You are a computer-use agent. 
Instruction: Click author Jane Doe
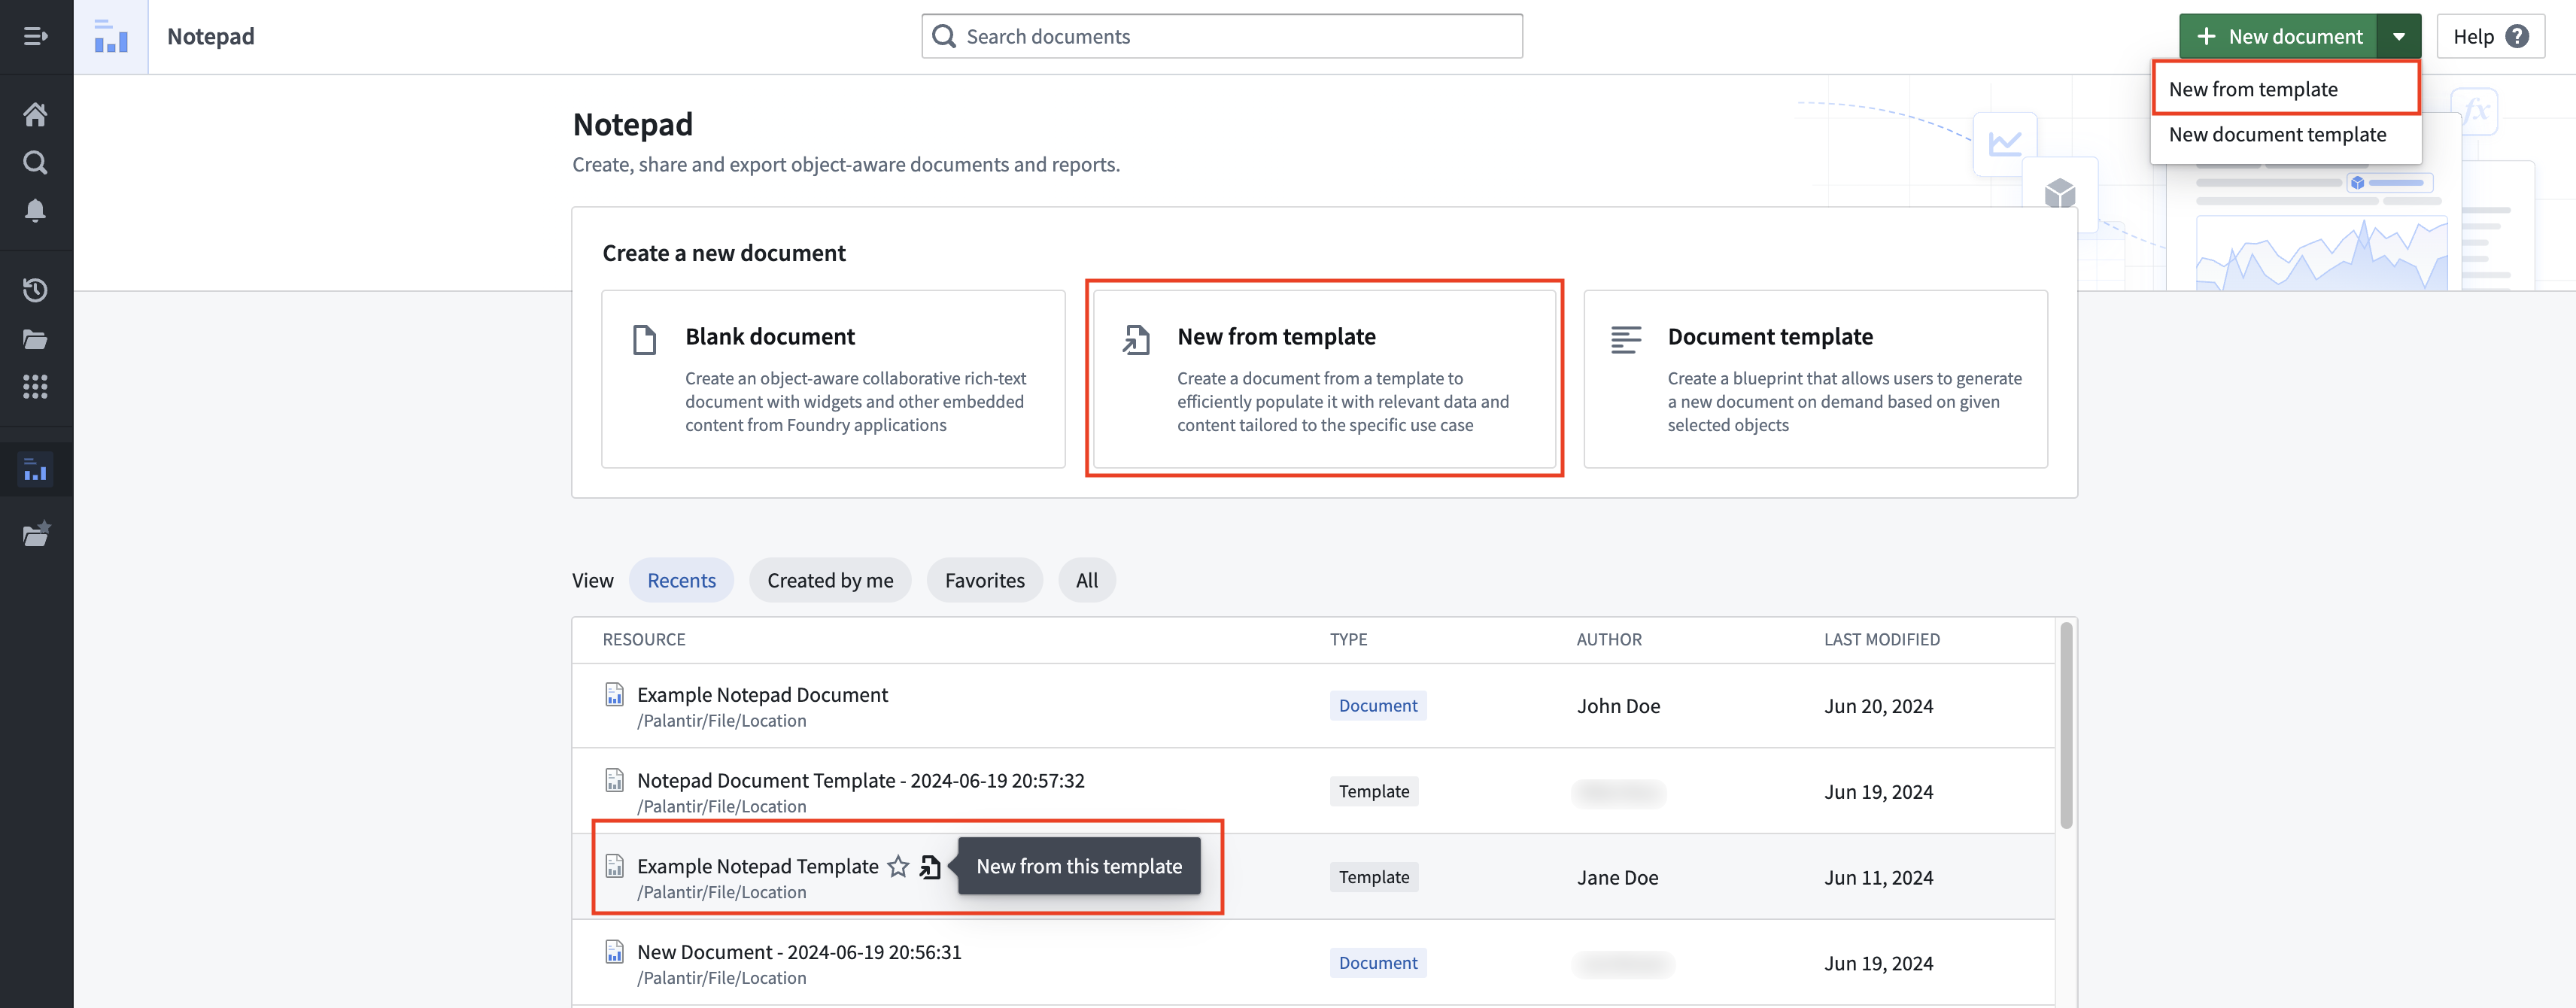(x=1617, y=877)
